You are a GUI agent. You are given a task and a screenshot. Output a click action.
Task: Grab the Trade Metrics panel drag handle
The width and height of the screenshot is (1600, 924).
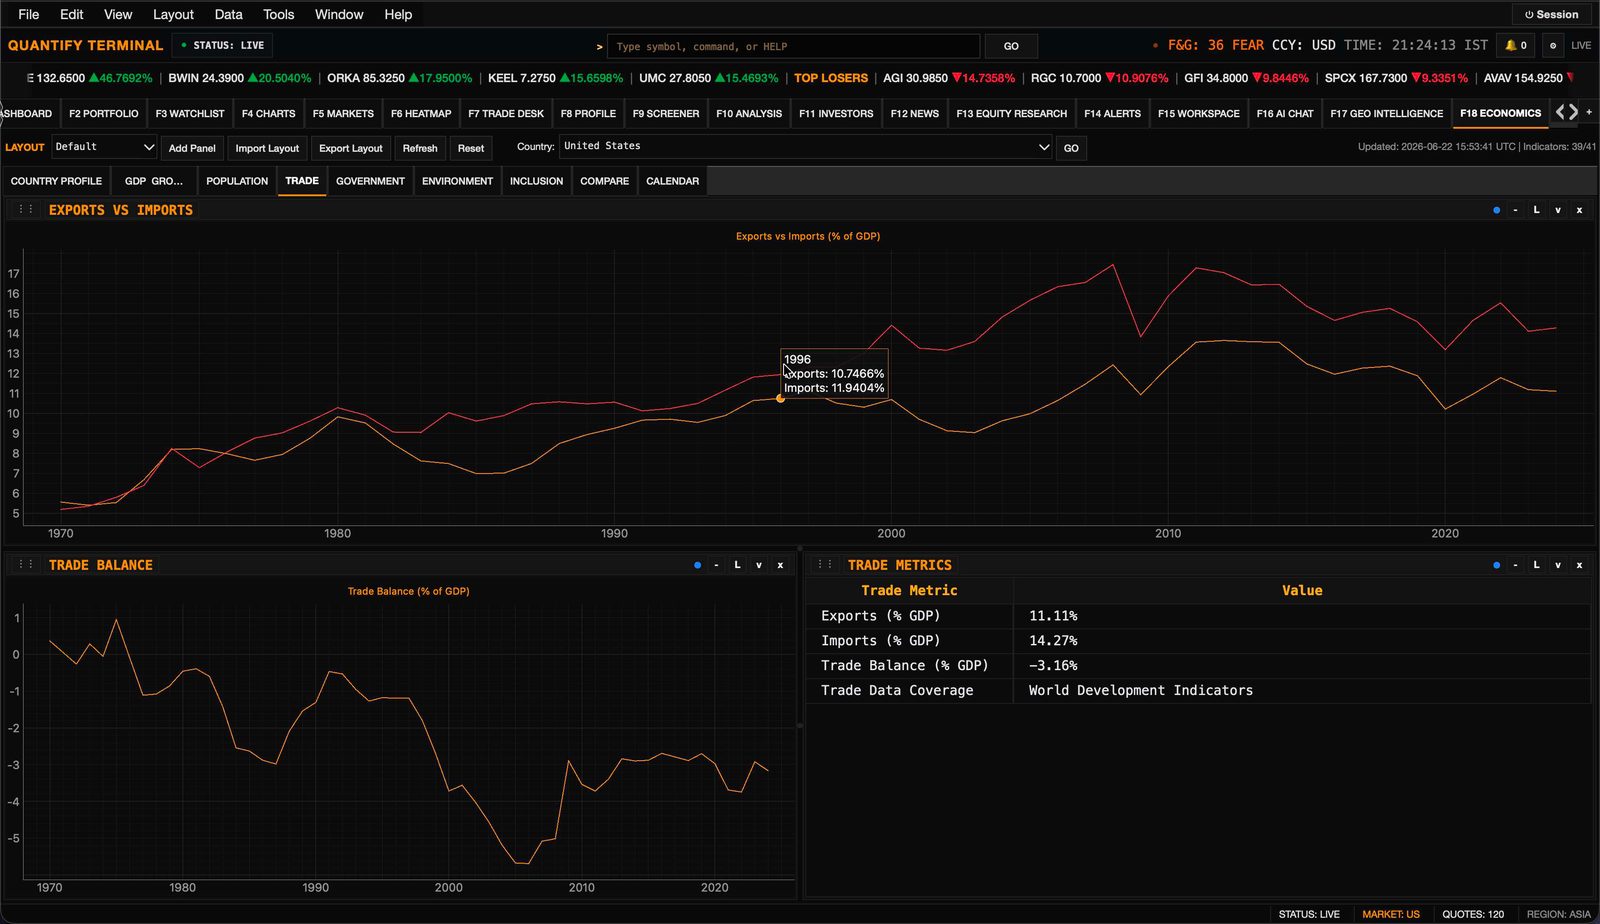pos(825,565)
